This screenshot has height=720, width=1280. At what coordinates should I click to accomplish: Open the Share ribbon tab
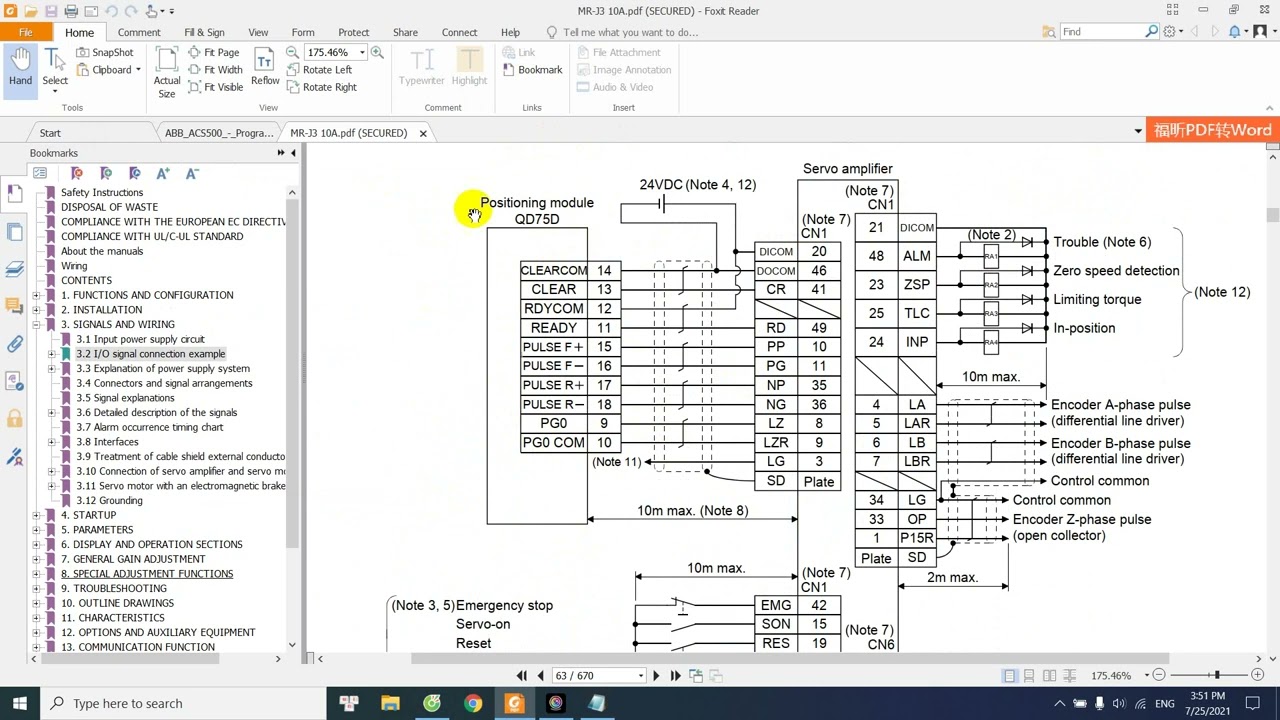click(406, 32)
